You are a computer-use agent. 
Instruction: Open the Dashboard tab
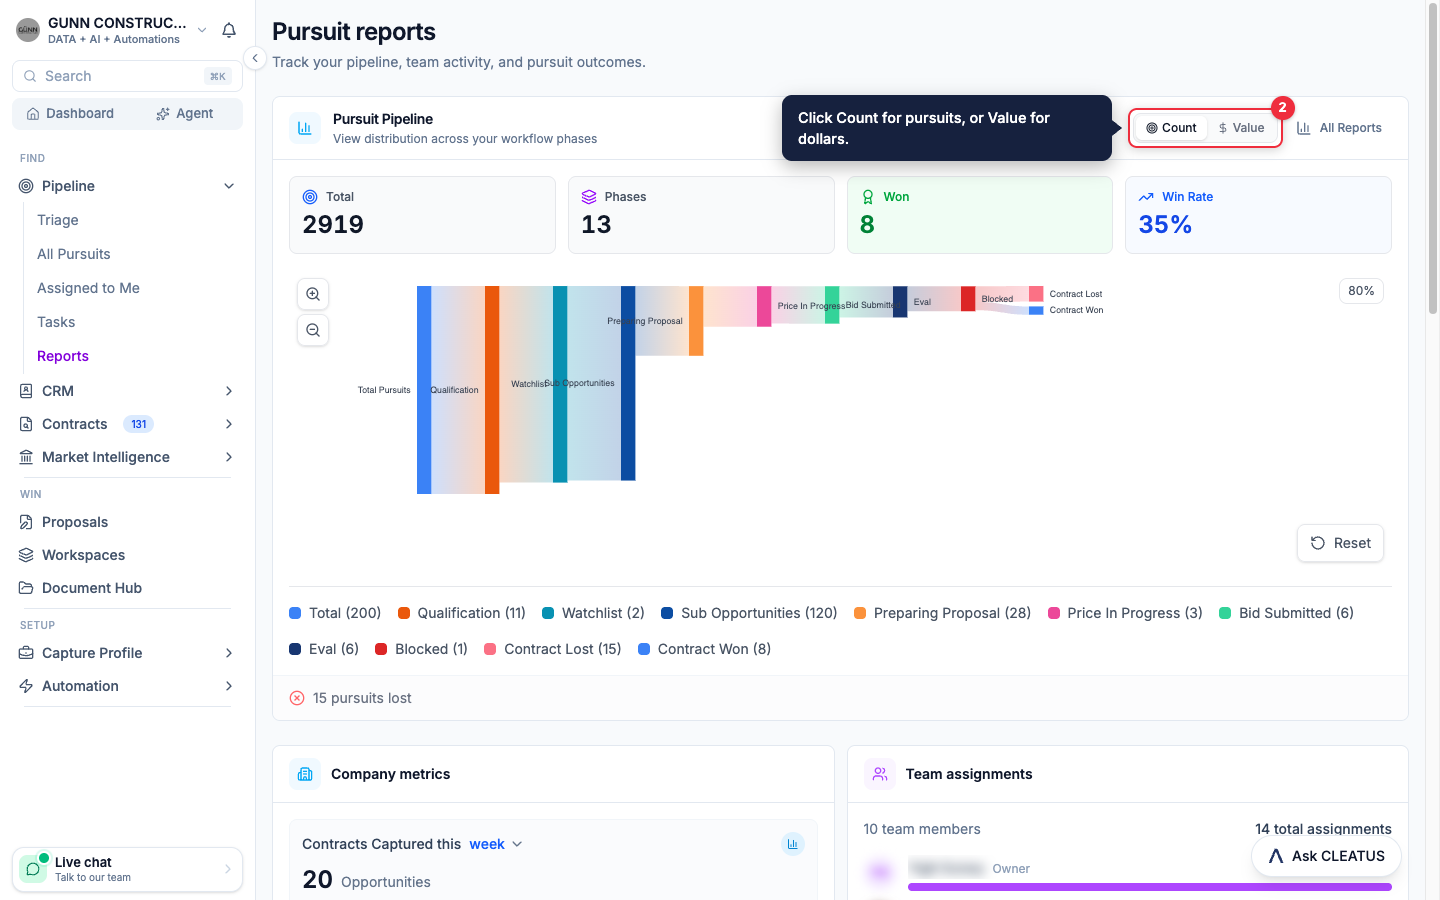point(70,114)
